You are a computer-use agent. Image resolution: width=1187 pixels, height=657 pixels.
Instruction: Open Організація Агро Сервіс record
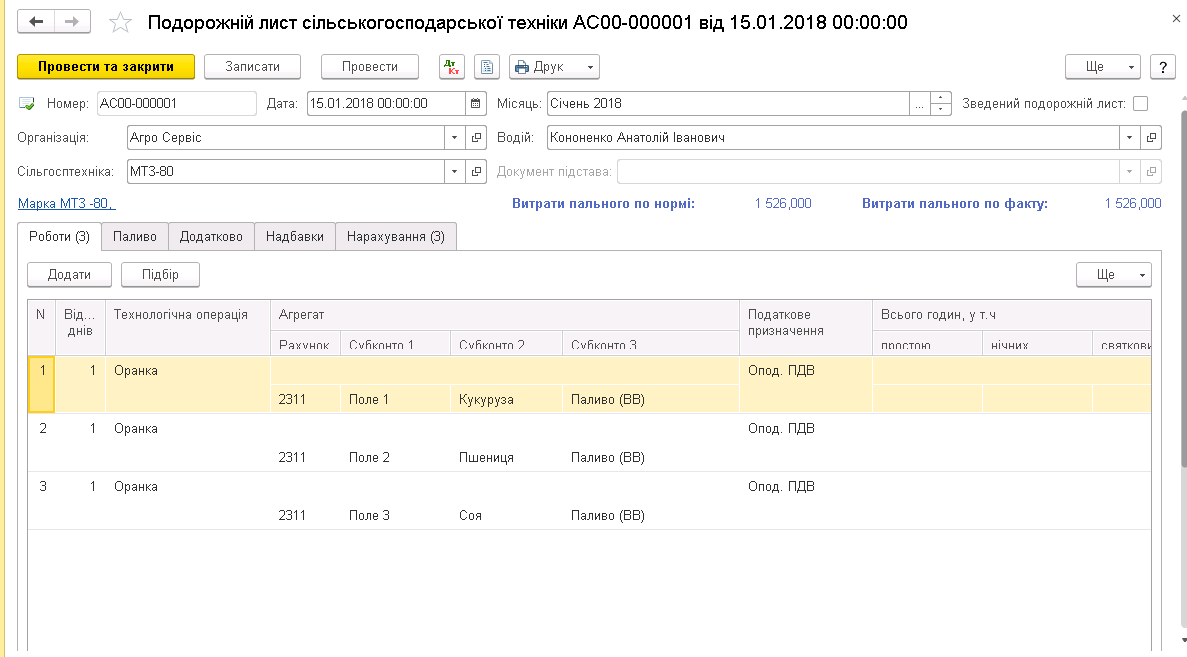(x=477, y=138)
